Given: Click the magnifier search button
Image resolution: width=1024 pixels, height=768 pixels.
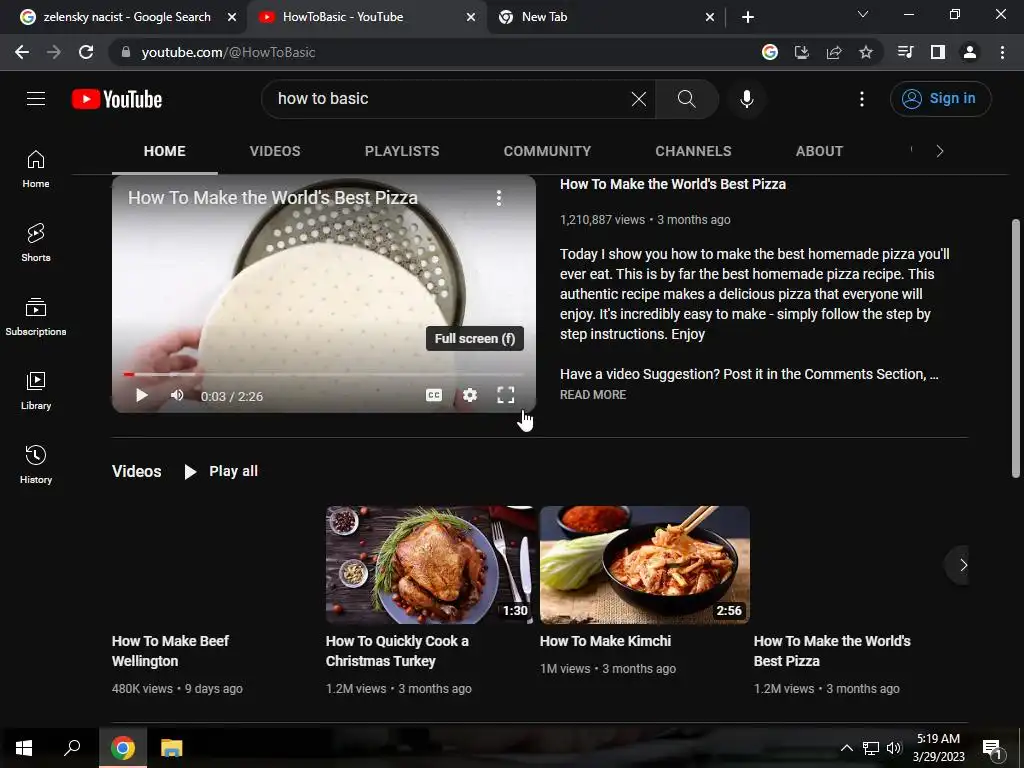Looking at the screenshot, I should click(686, 99).
